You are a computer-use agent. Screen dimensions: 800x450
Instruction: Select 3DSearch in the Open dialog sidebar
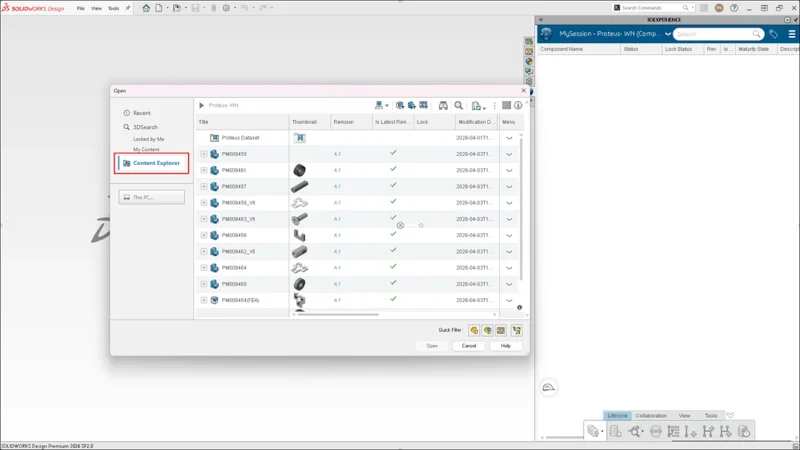pos(145,127)
